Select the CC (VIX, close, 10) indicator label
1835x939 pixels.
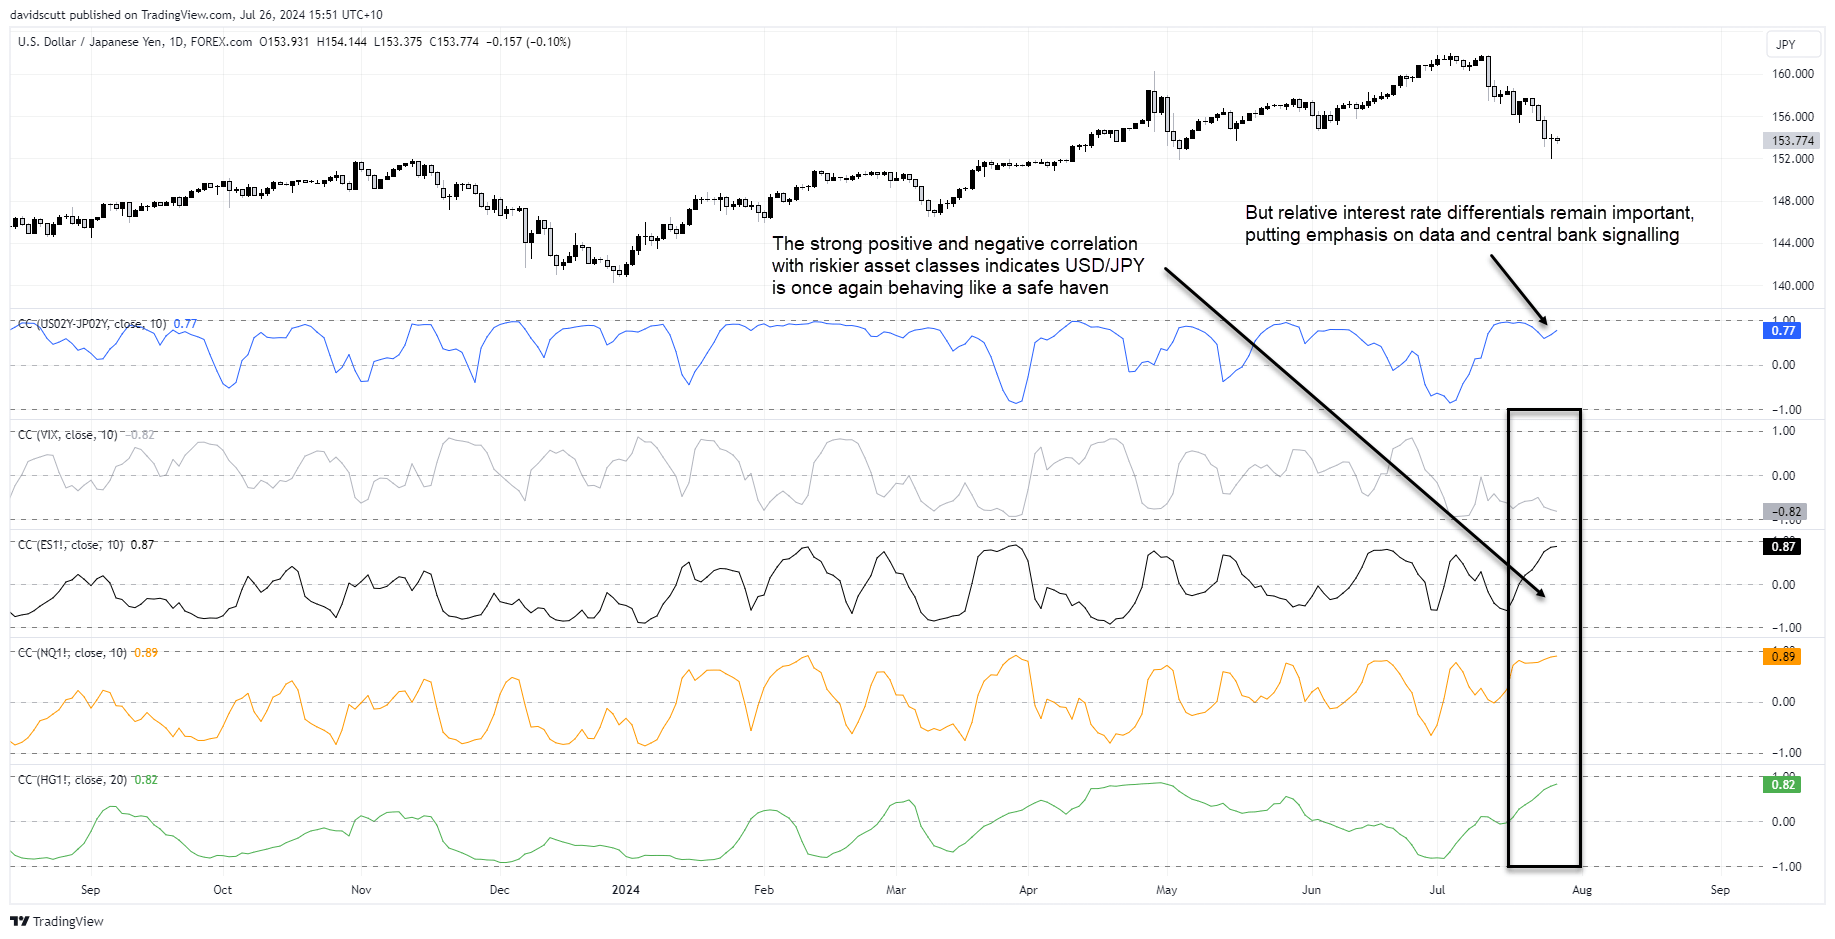(x=68, y=435)
